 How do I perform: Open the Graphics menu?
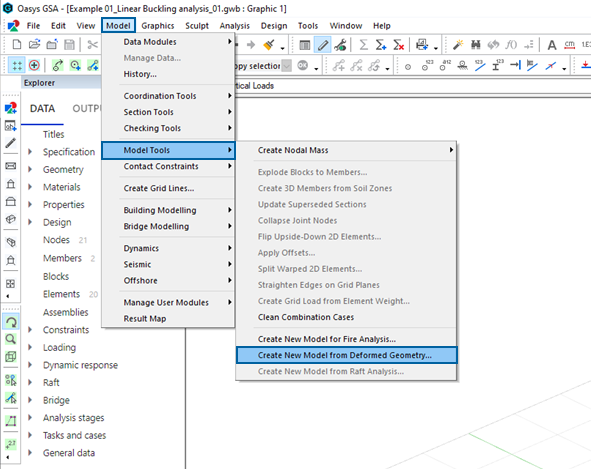pyautogui.click(x=158, y=26)
